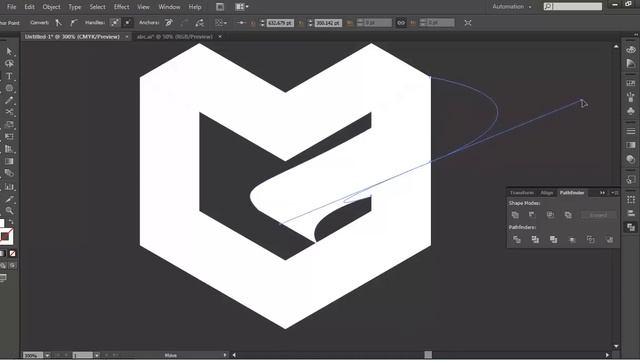Click the Exclude shape mode icon
This screenshot has height=360, width=640.
click(x=568, y=215)
